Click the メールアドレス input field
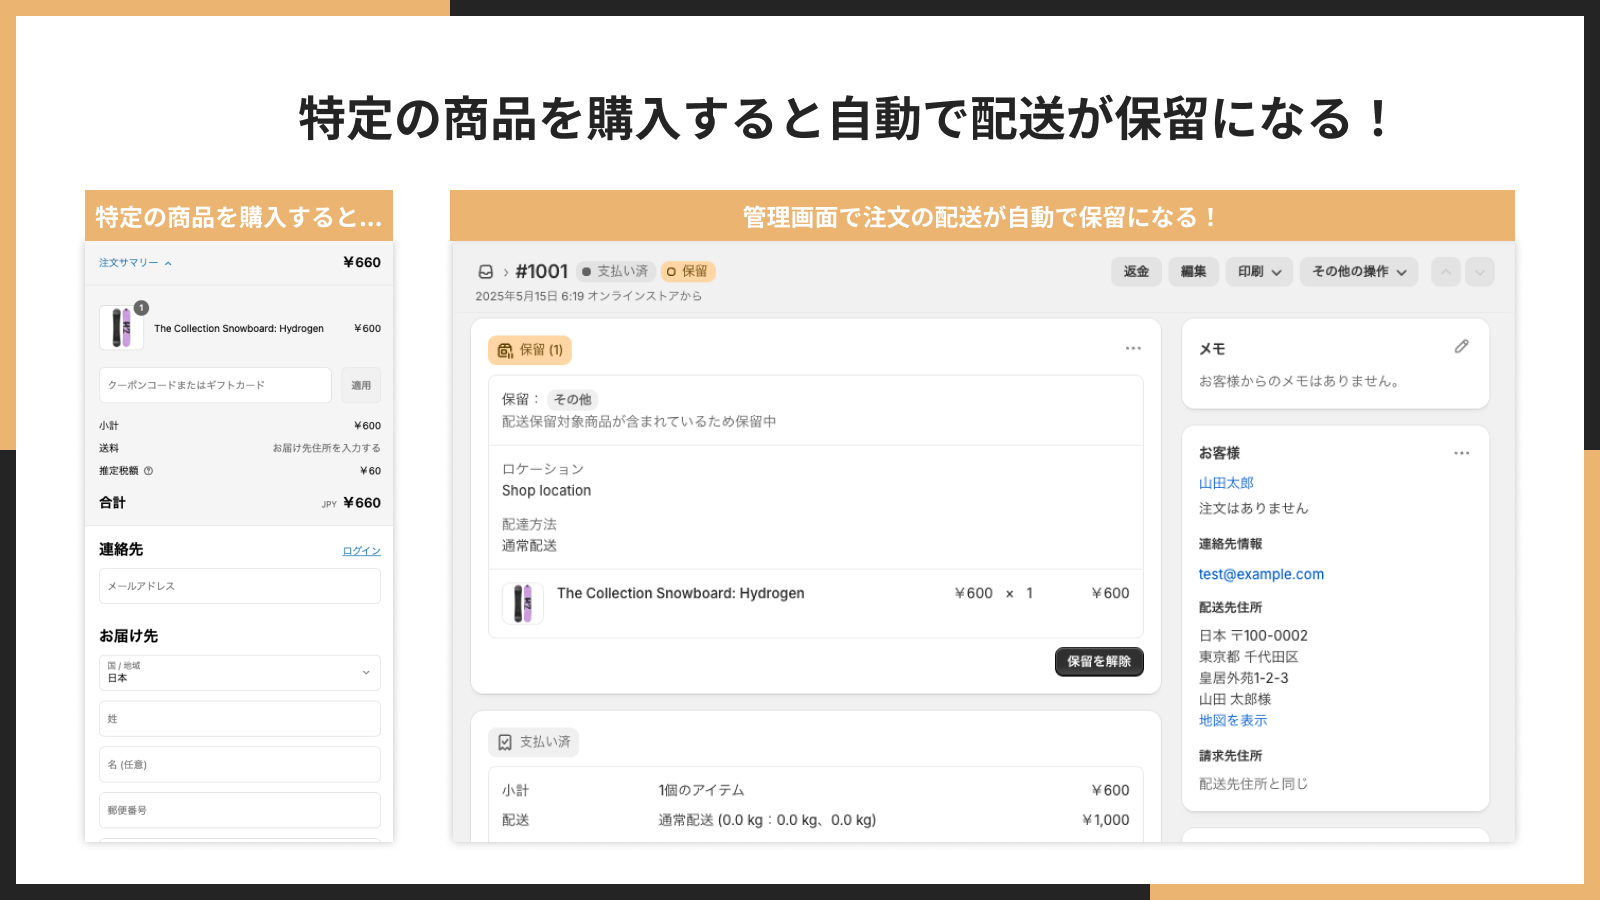Image resolution: width=1600 pixels, height=900 pixels. [x=240, y=586]
